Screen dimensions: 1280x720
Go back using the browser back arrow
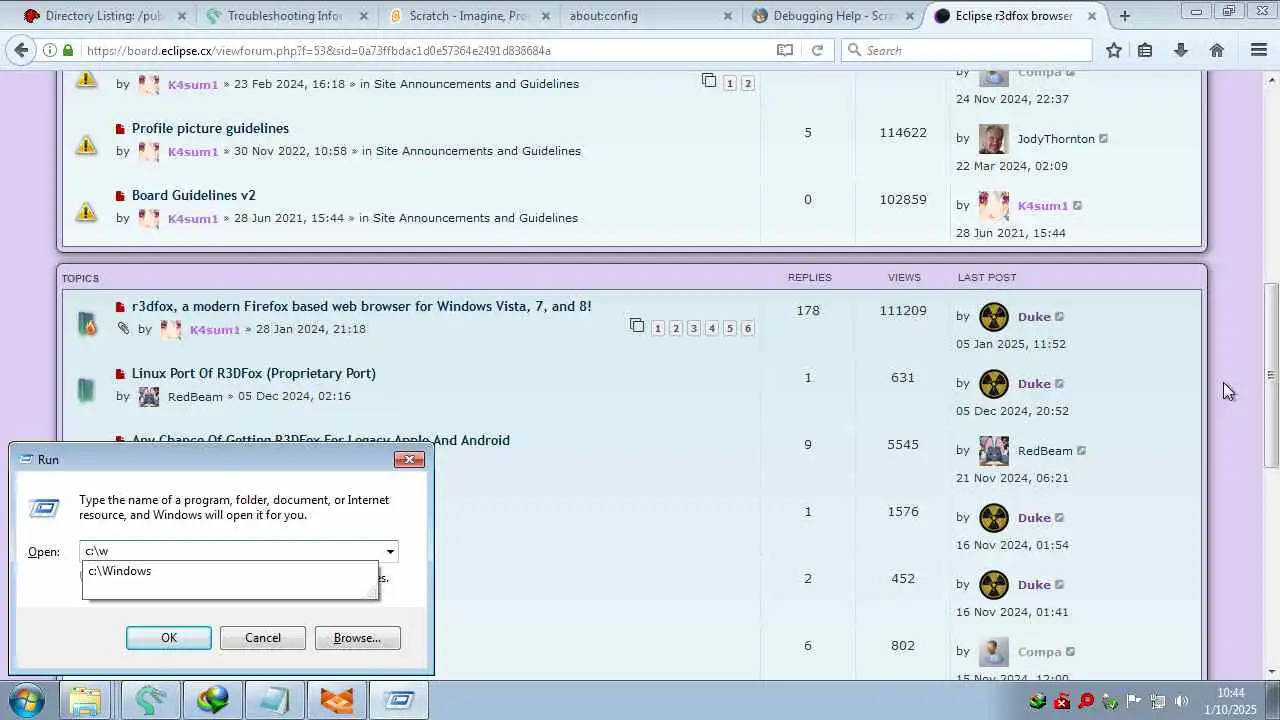(x=21, y=50)
